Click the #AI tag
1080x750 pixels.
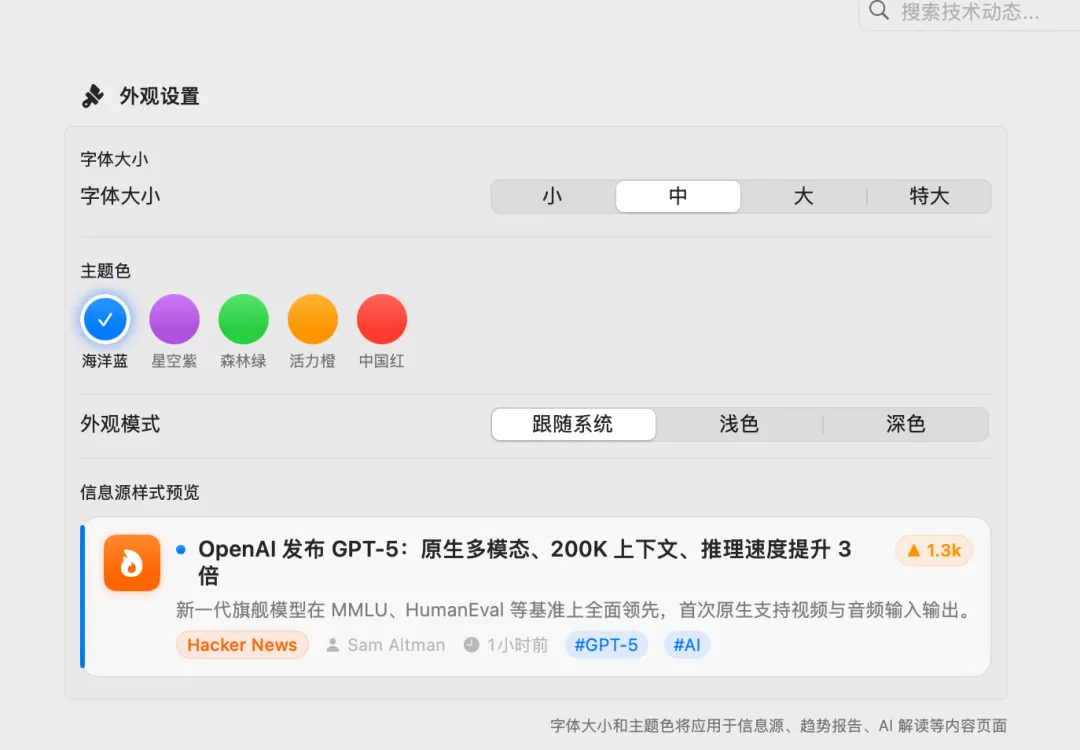[x=687, y=645]
